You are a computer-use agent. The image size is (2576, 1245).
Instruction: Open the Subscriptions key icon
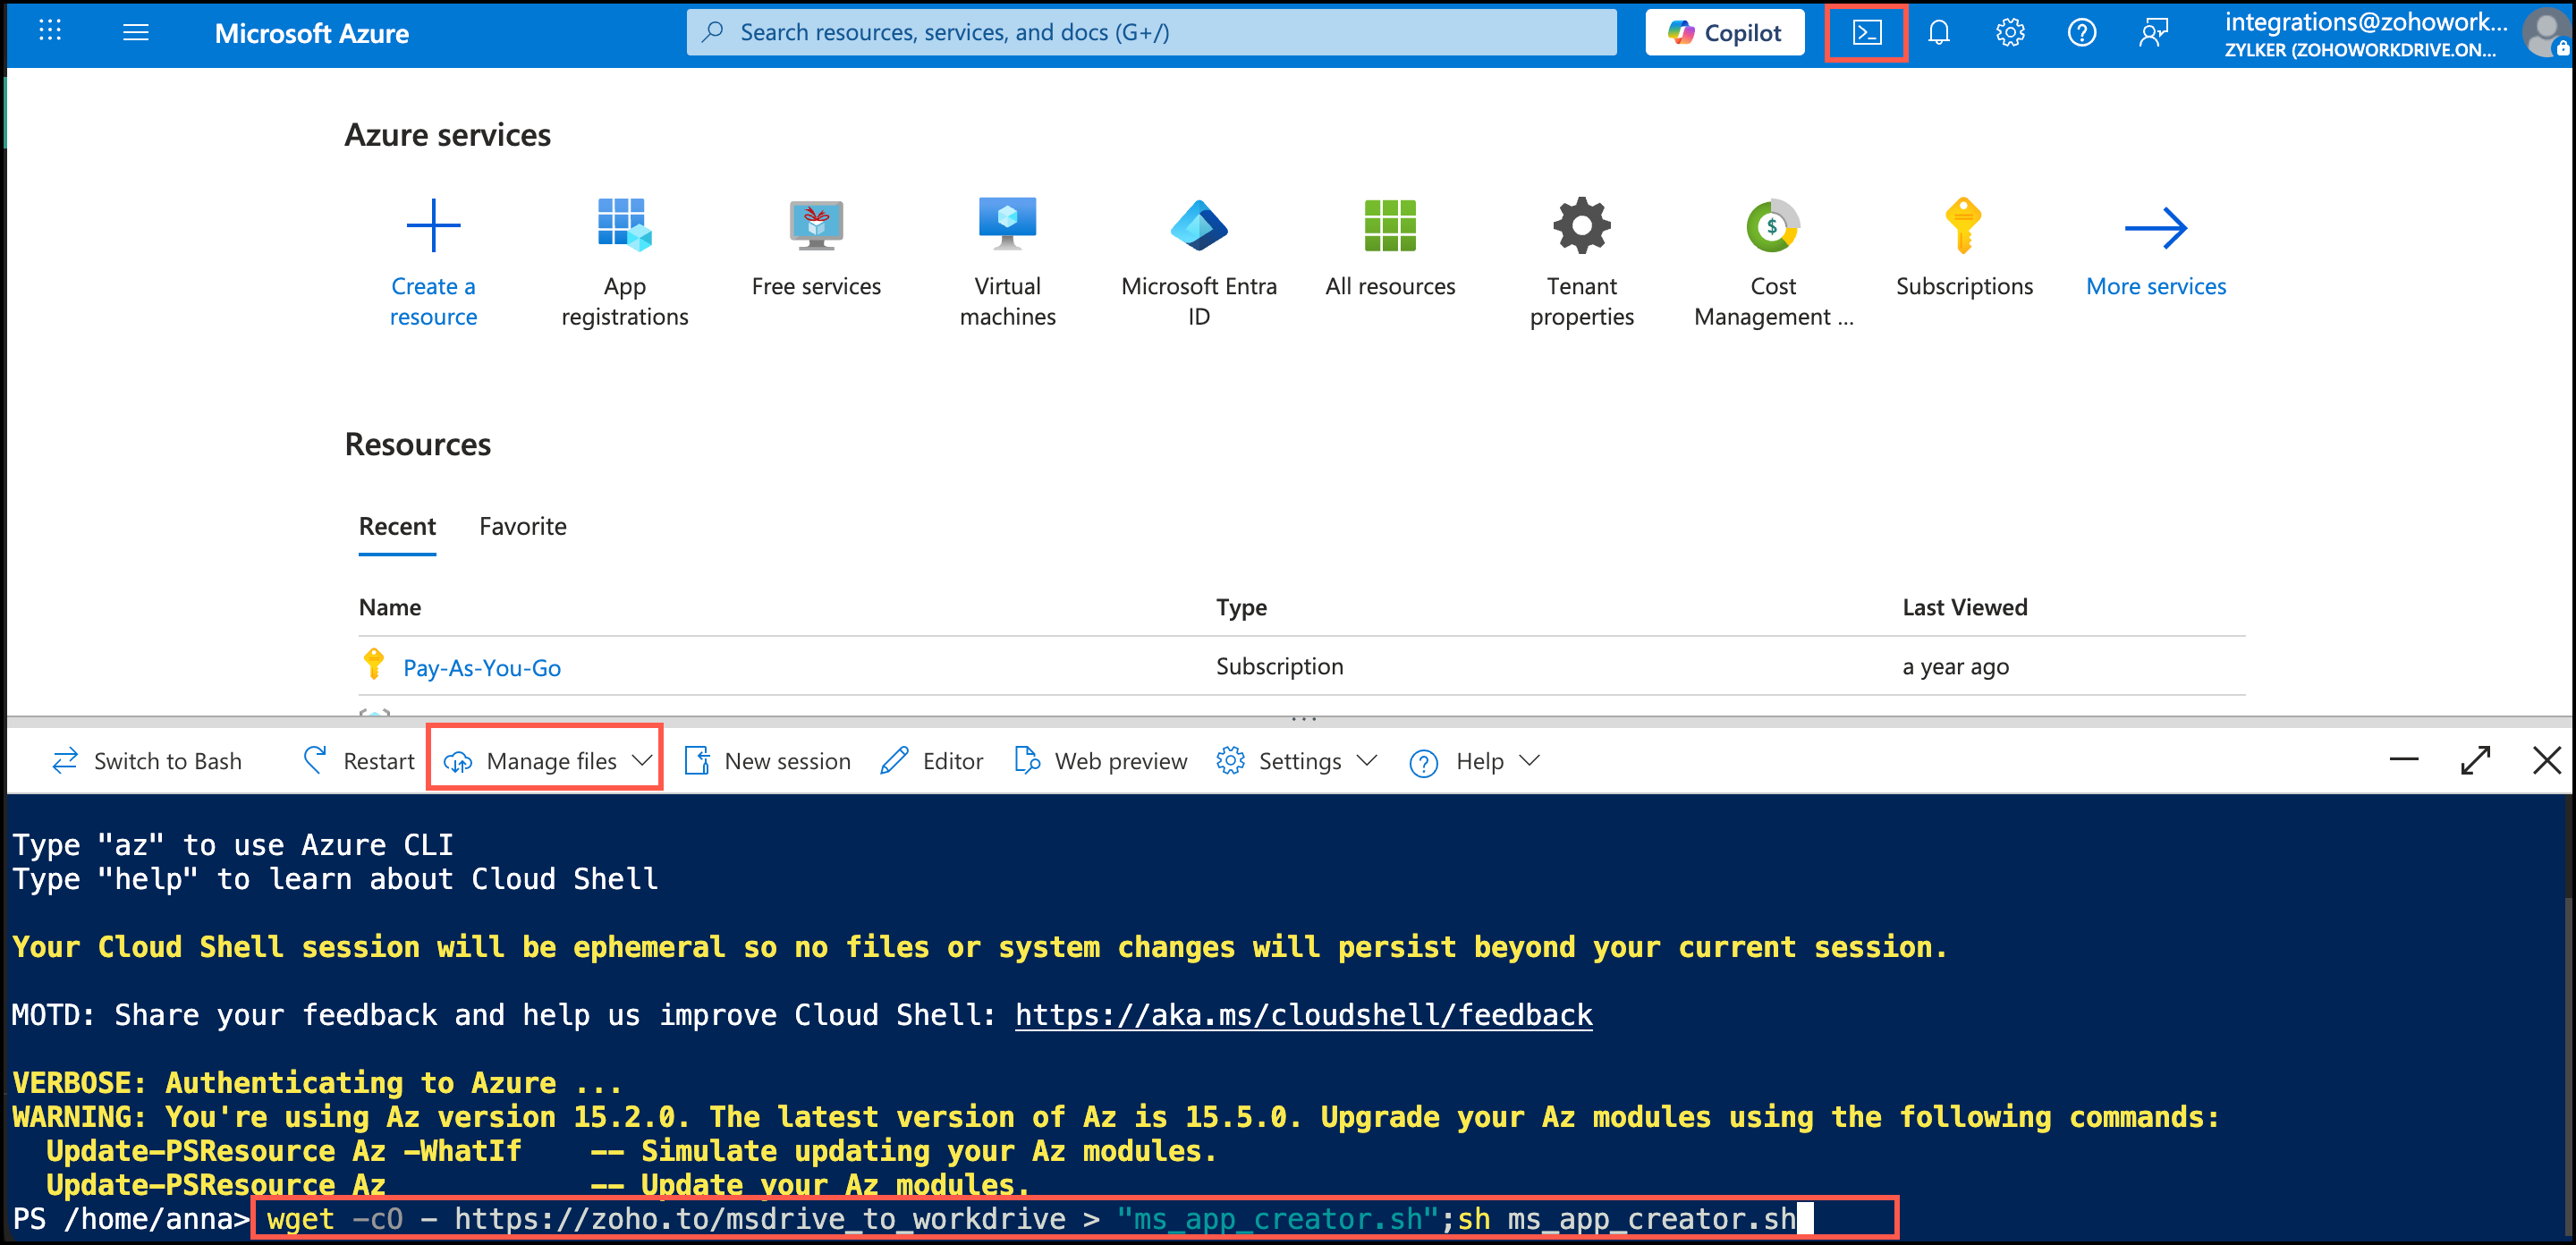[x=1963, y=224]
